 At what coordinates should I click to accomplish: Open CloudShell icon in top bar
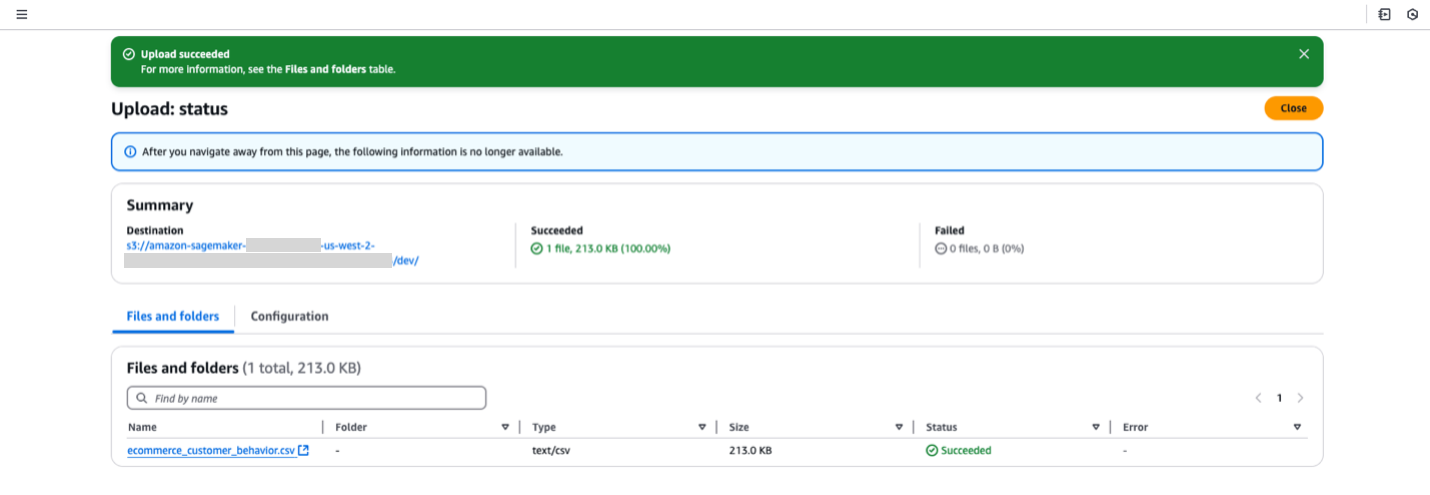pyautogui.click(x=1384, y=15)
